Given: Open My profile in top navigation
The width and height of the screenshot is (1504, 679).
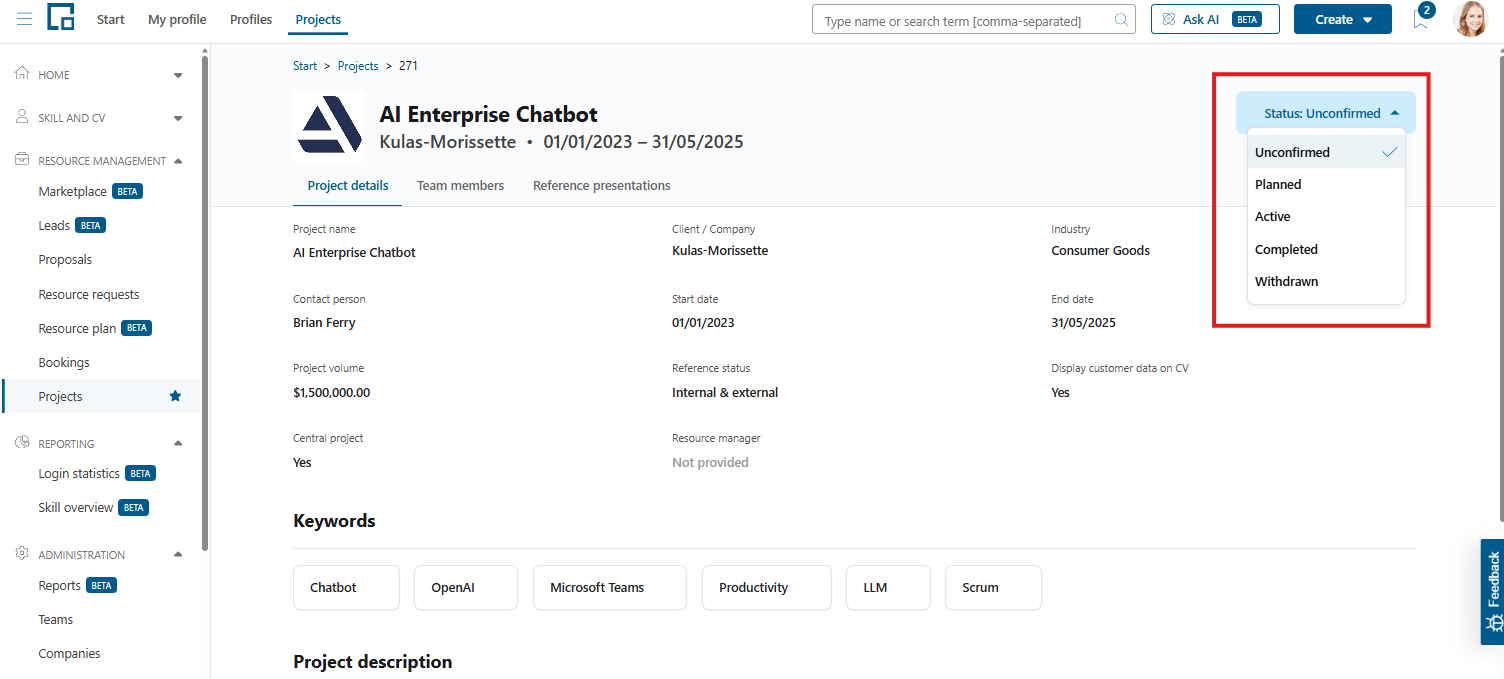Looking at the screenshot, I should (177, 19).
